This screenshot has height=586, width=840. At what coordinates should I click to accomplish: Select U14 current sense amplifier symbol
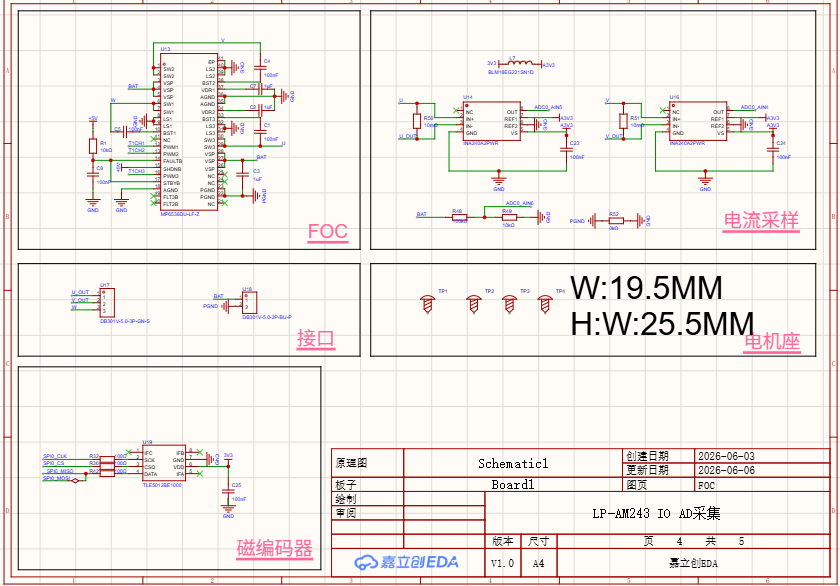coord(491,122)
